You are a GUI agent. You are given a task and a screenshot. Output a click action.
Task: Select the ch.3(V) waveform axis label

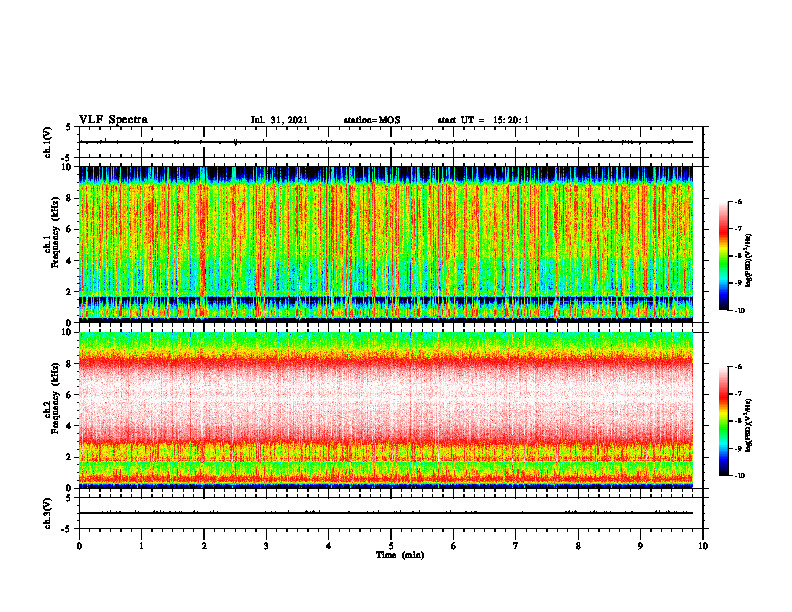pyautogui.click(x=47, y=513)
